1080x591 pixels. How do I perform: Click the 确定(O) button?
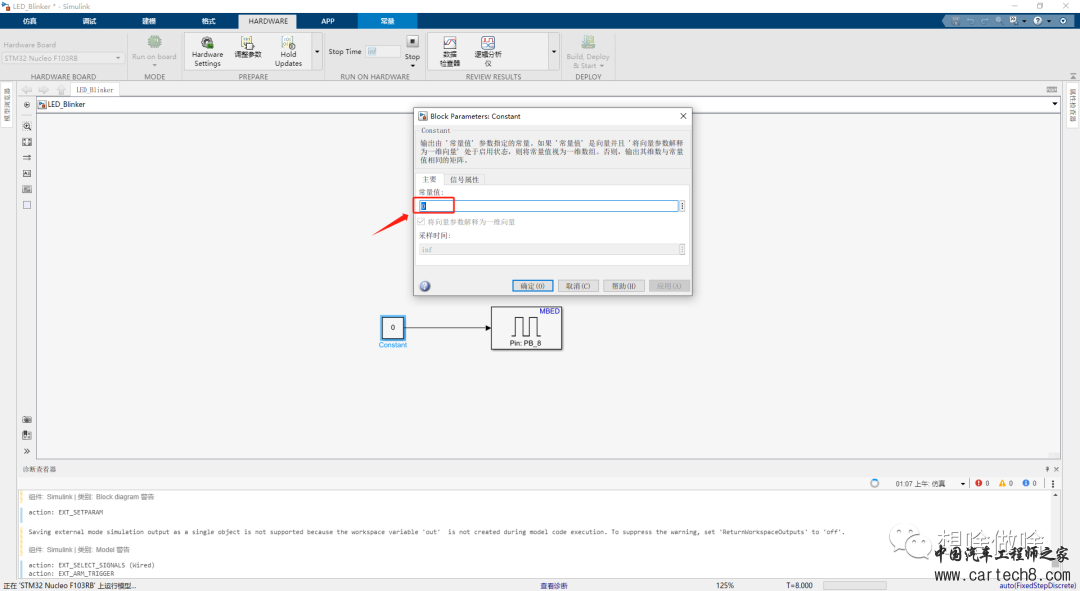(x=532, y=286)
